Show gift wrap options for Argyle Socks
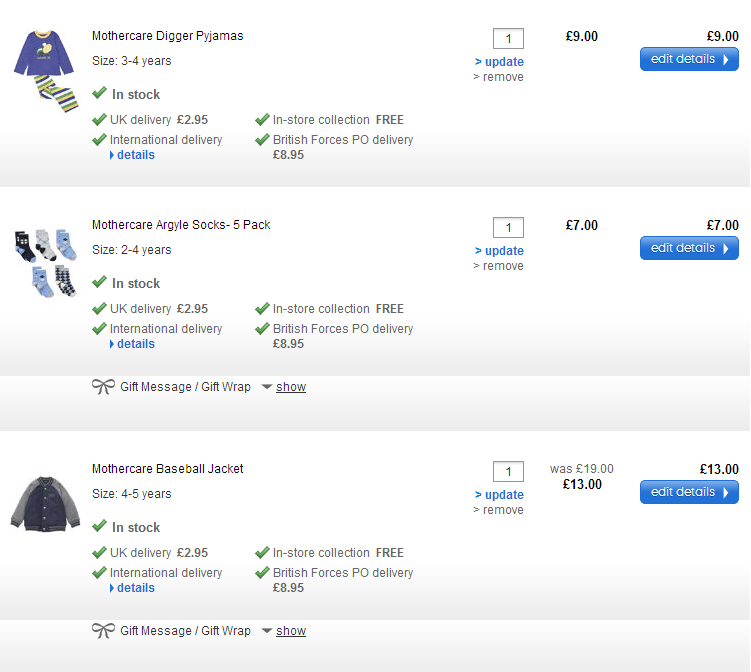Viewport: 751px width, 672px height. [x=291, y=387]
